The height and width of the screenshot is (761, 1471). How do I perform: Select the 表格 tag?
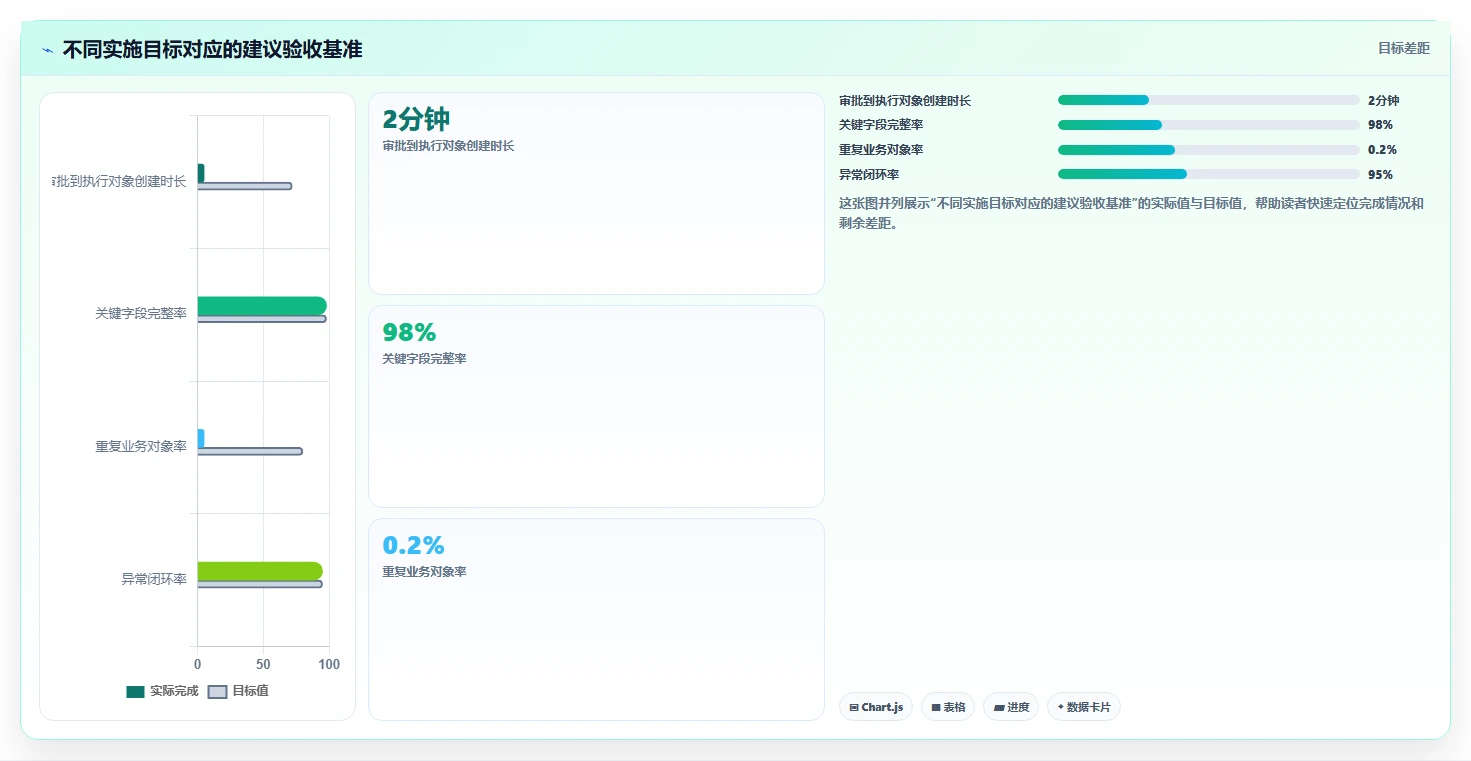coord(948,707)
